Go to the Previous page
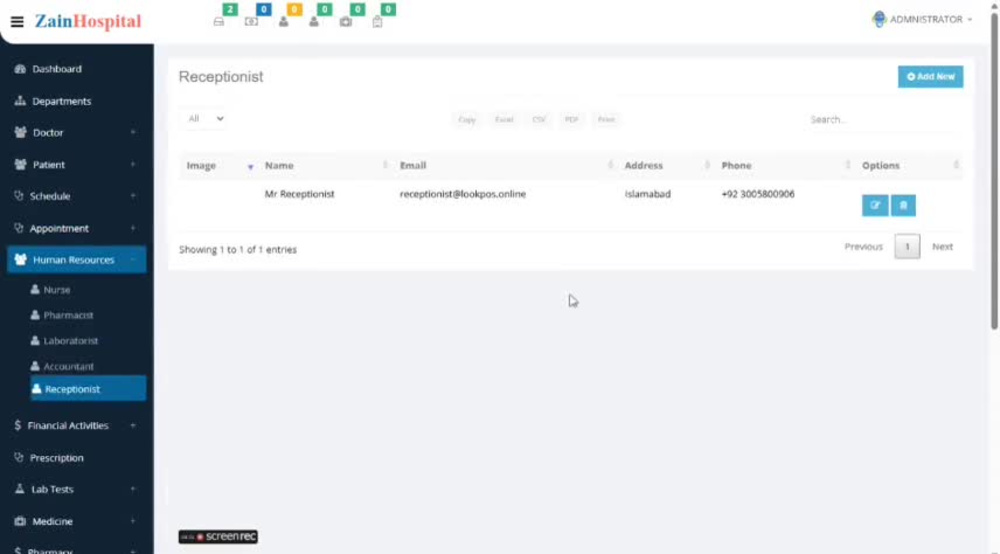The image size is (1000, 554). click(x=864, y=247)
